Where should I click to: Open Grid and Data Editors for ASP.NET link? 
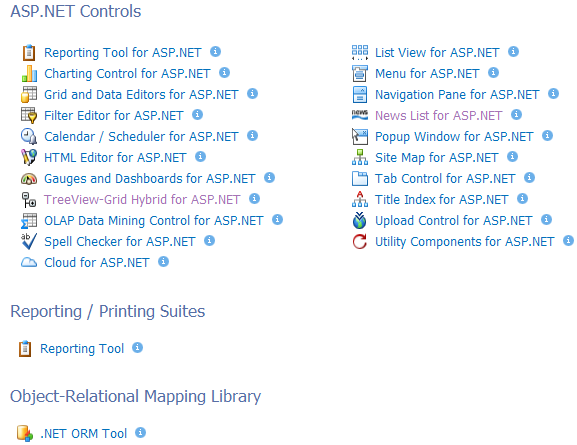[141, 95]
